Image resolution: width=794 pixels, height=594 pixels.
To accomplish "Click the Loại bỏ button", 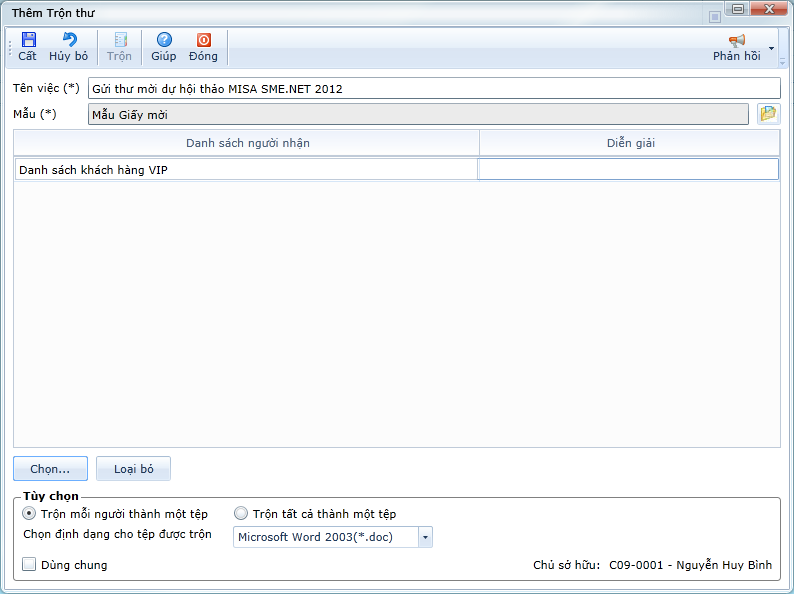I will pos(133,468).
